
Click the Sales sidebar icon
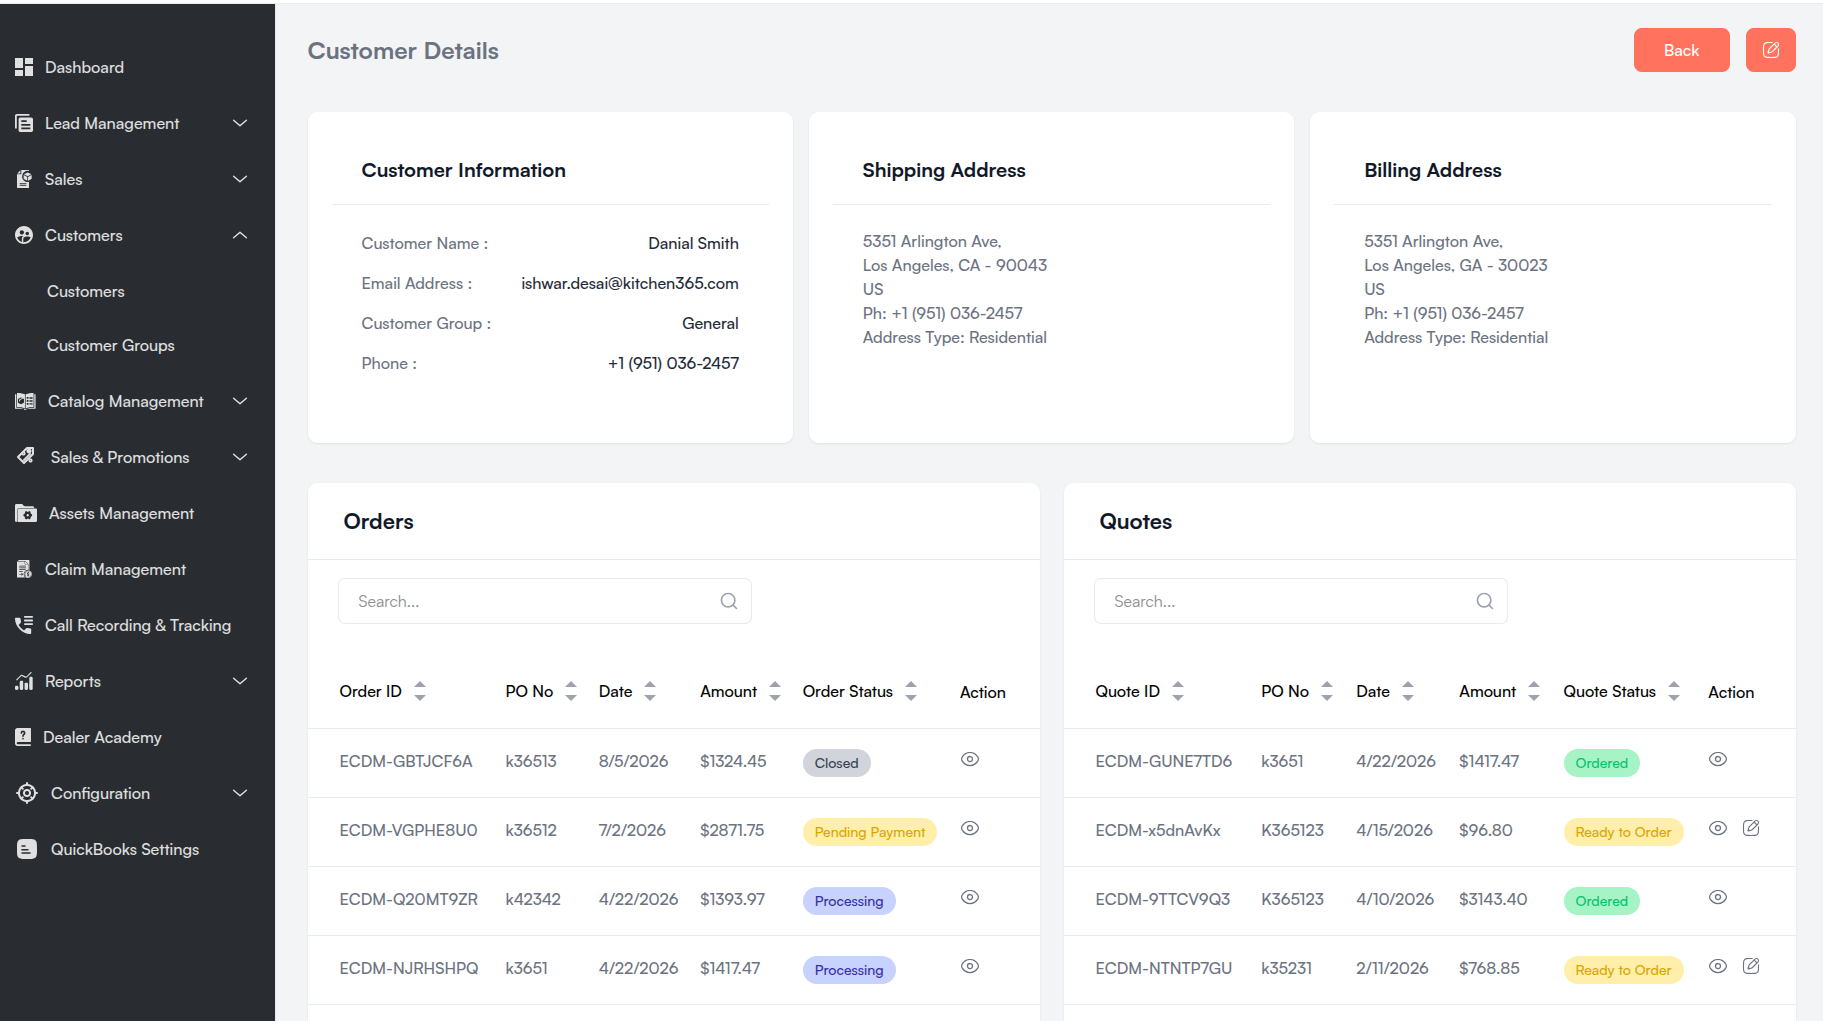point(24,179)
